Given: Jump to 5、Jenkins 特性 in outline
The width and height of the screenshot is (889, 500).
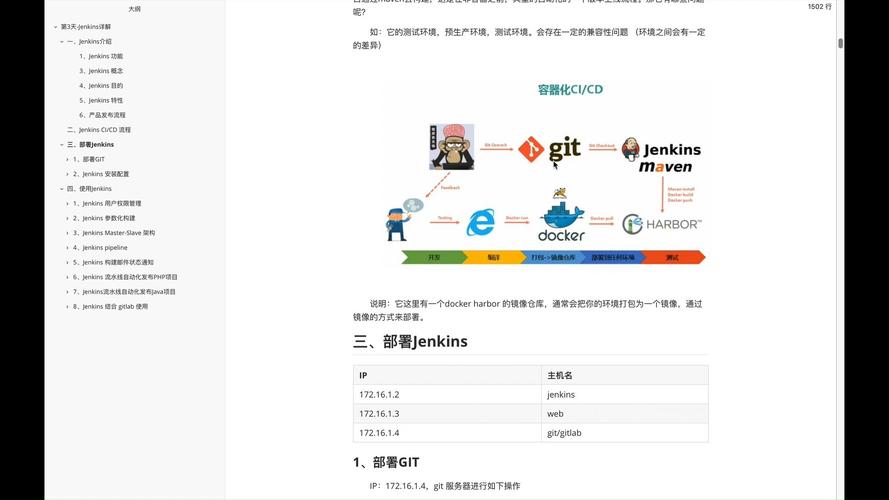Looking at the screenshot, I should pyautogui.click(x=101, y=100).
